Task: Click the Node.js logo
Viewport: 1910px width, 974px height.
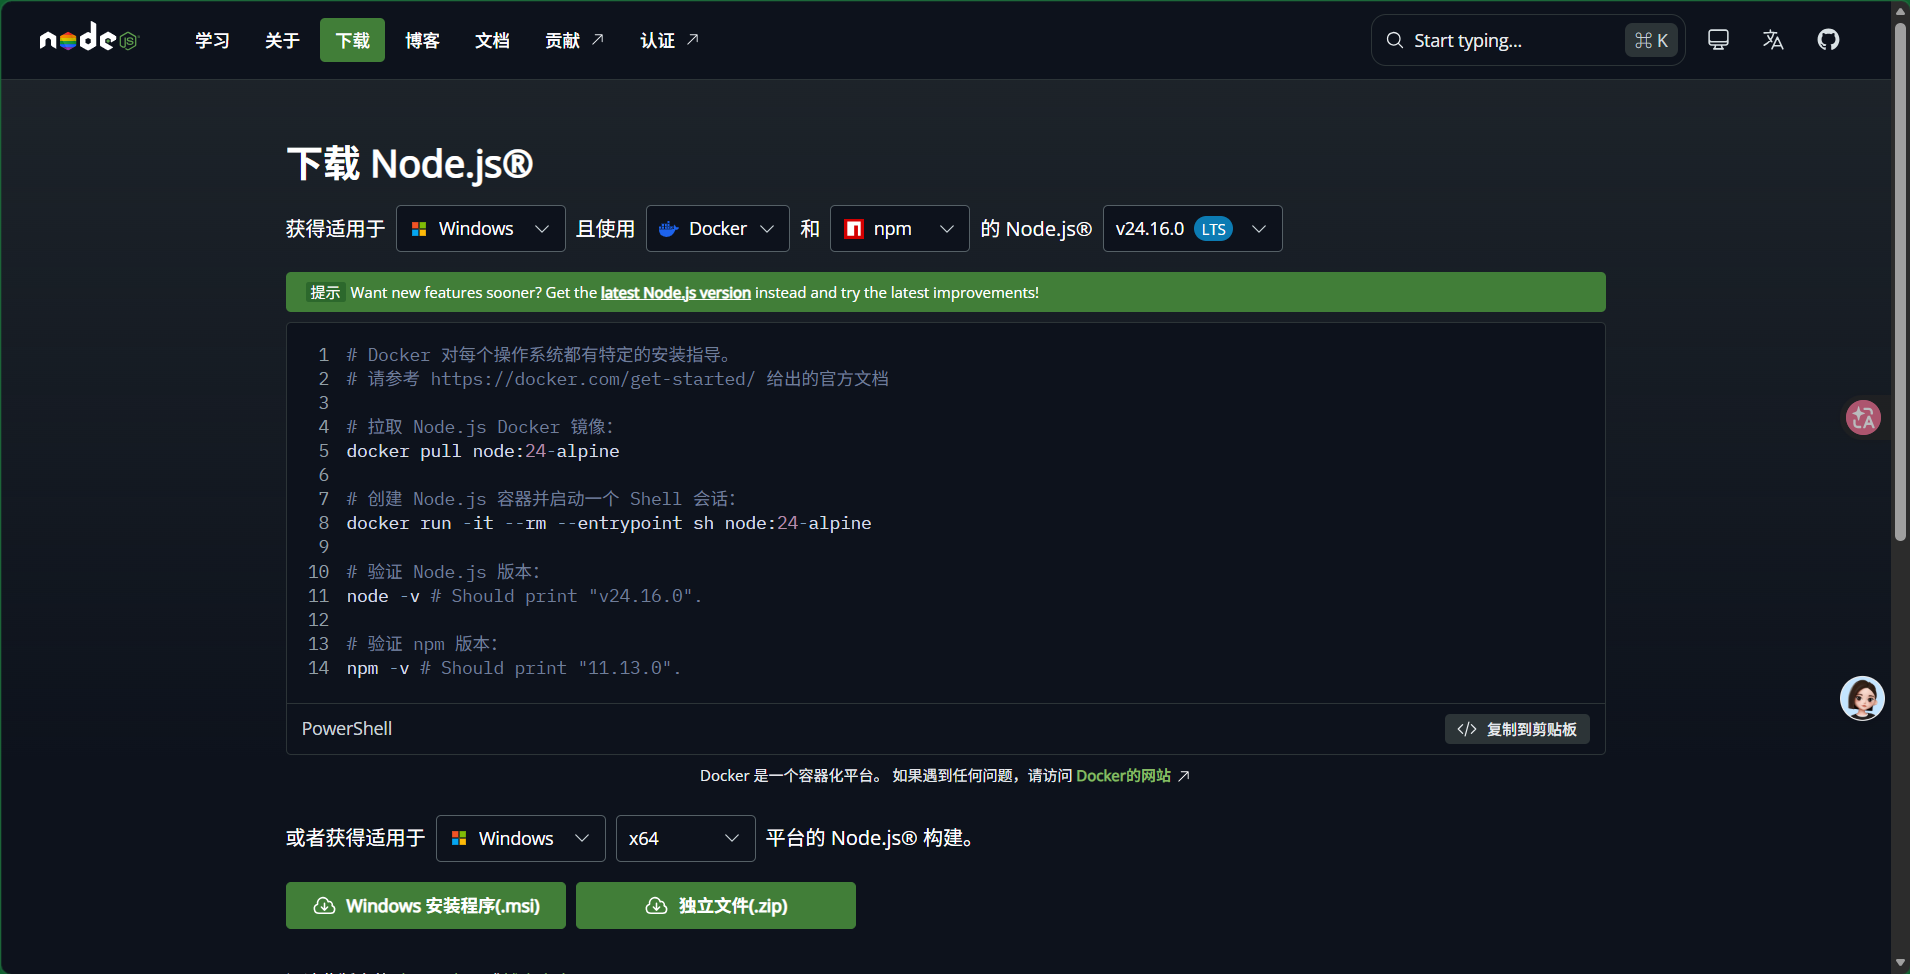Action: 88,38
